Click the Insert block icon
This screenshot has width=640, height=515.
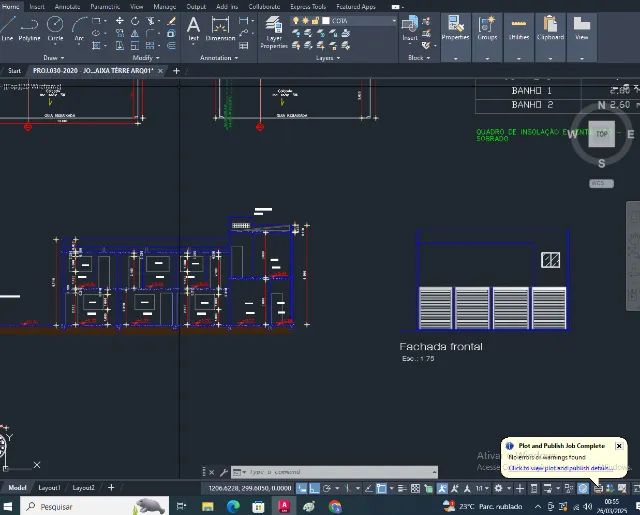(x=410, y=27)
